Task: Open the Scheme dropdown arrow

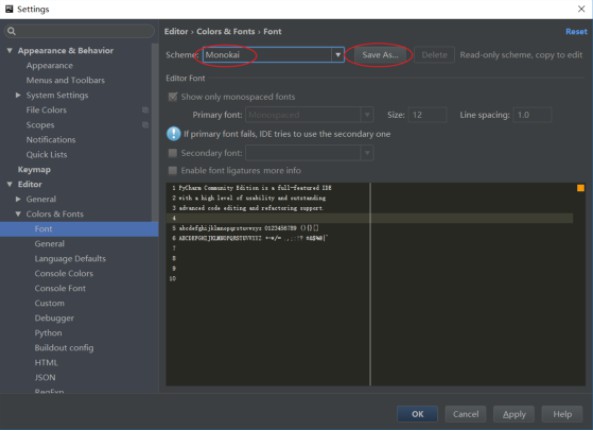Action: (x=338, y=55)
